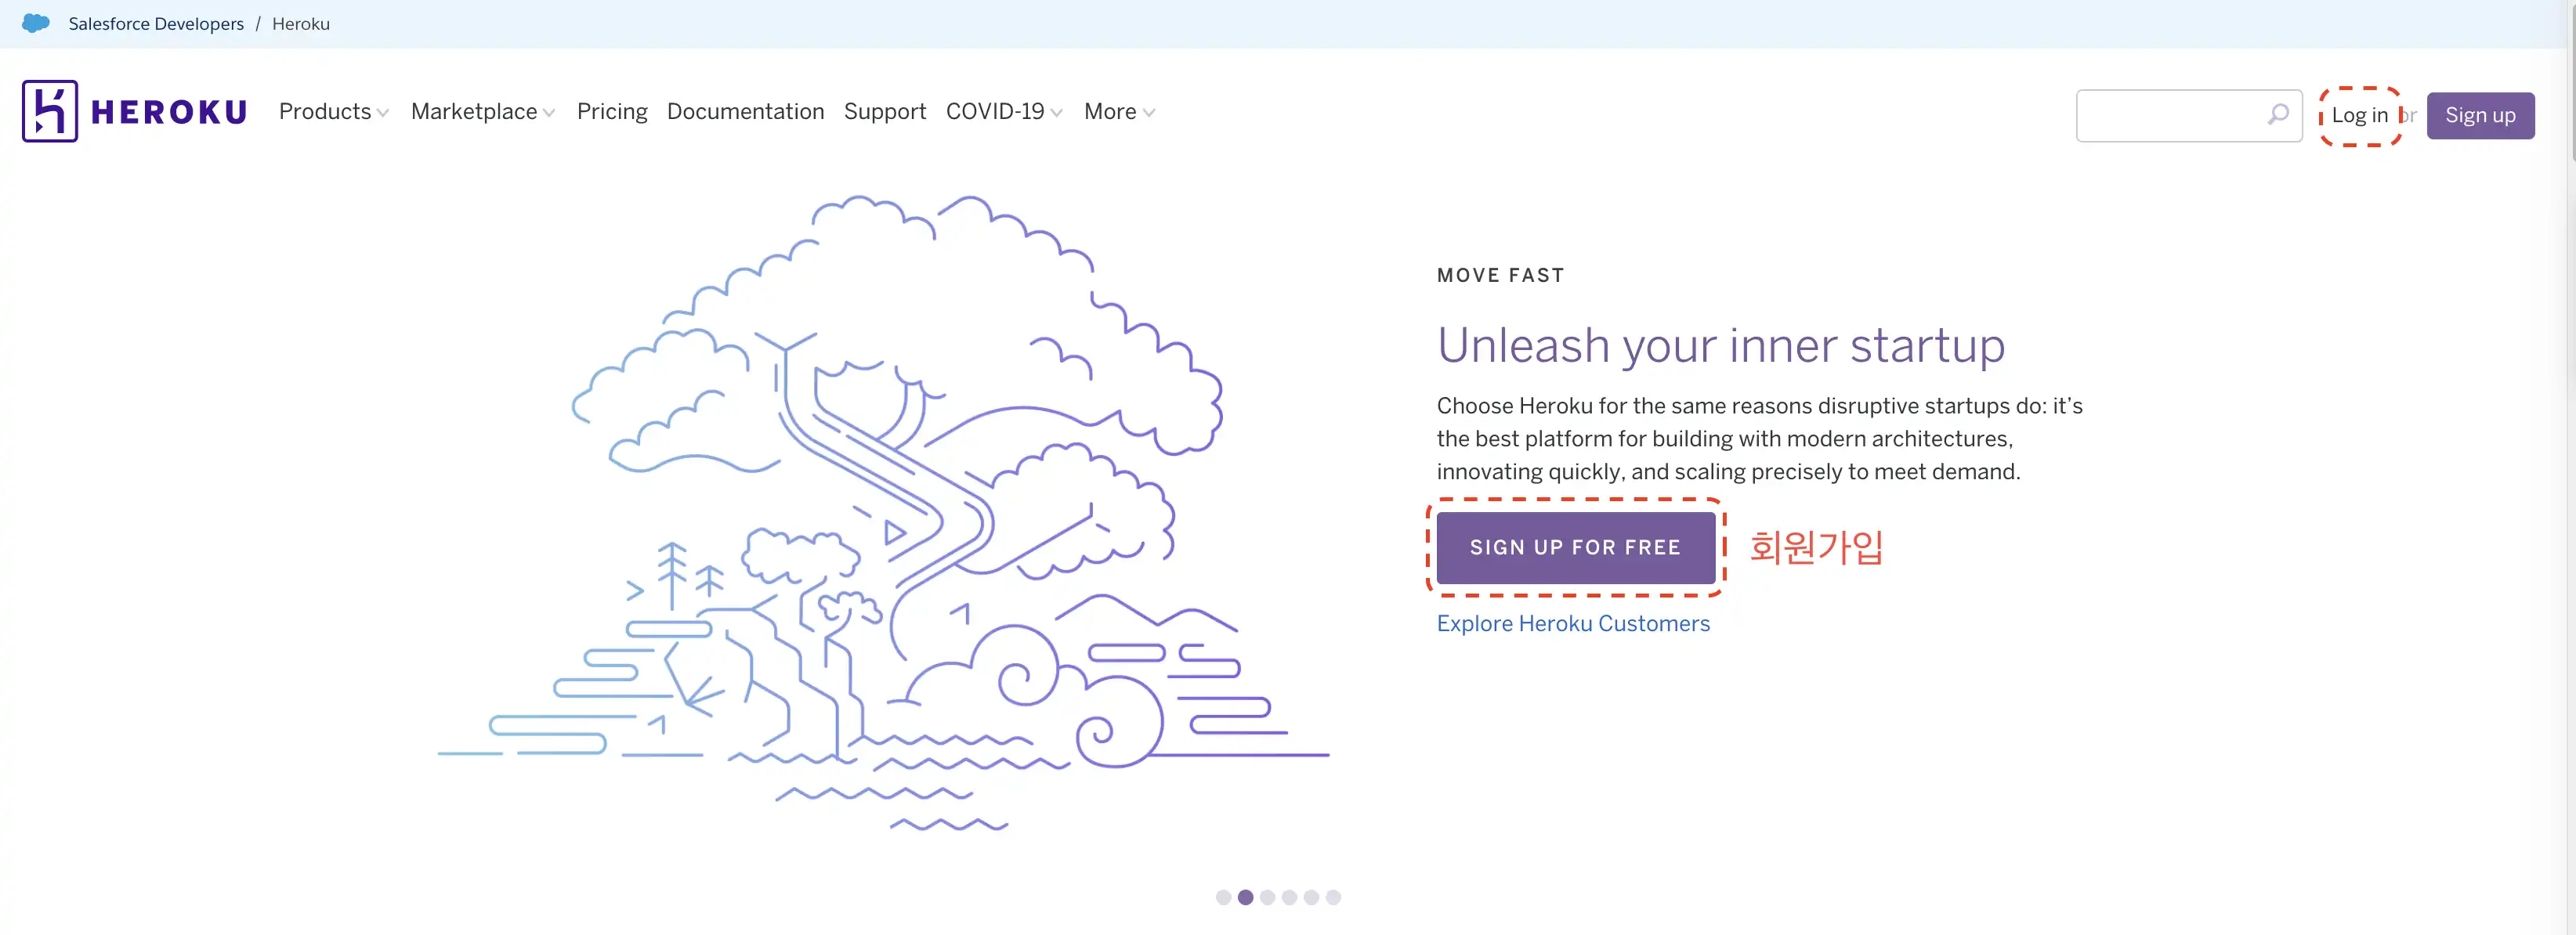
Task: Open Explore Heroku Customers link
Action: click(x=1572, y=623)
